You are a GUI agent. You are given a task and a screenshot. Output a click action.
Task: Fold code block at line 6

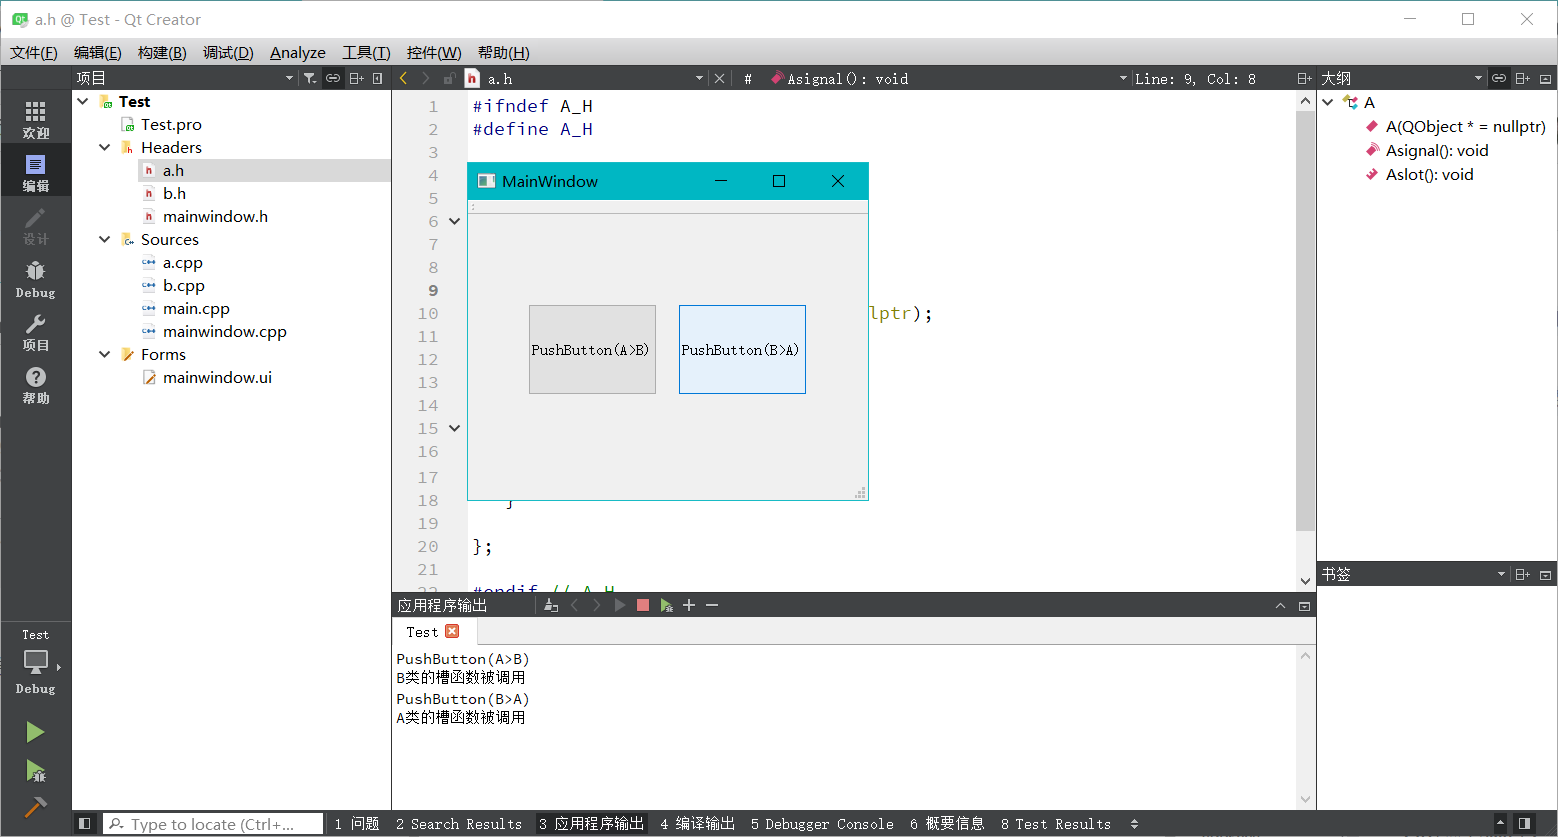pos(454,221)
